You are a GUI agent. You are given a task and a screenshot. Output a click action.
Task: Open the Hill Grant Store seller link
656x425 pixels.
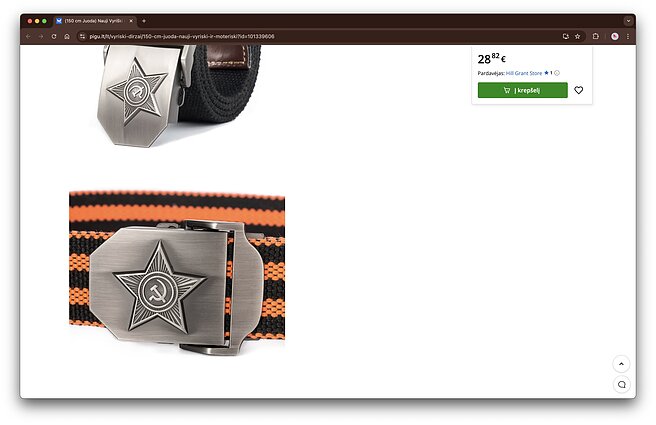click(524, 73)
